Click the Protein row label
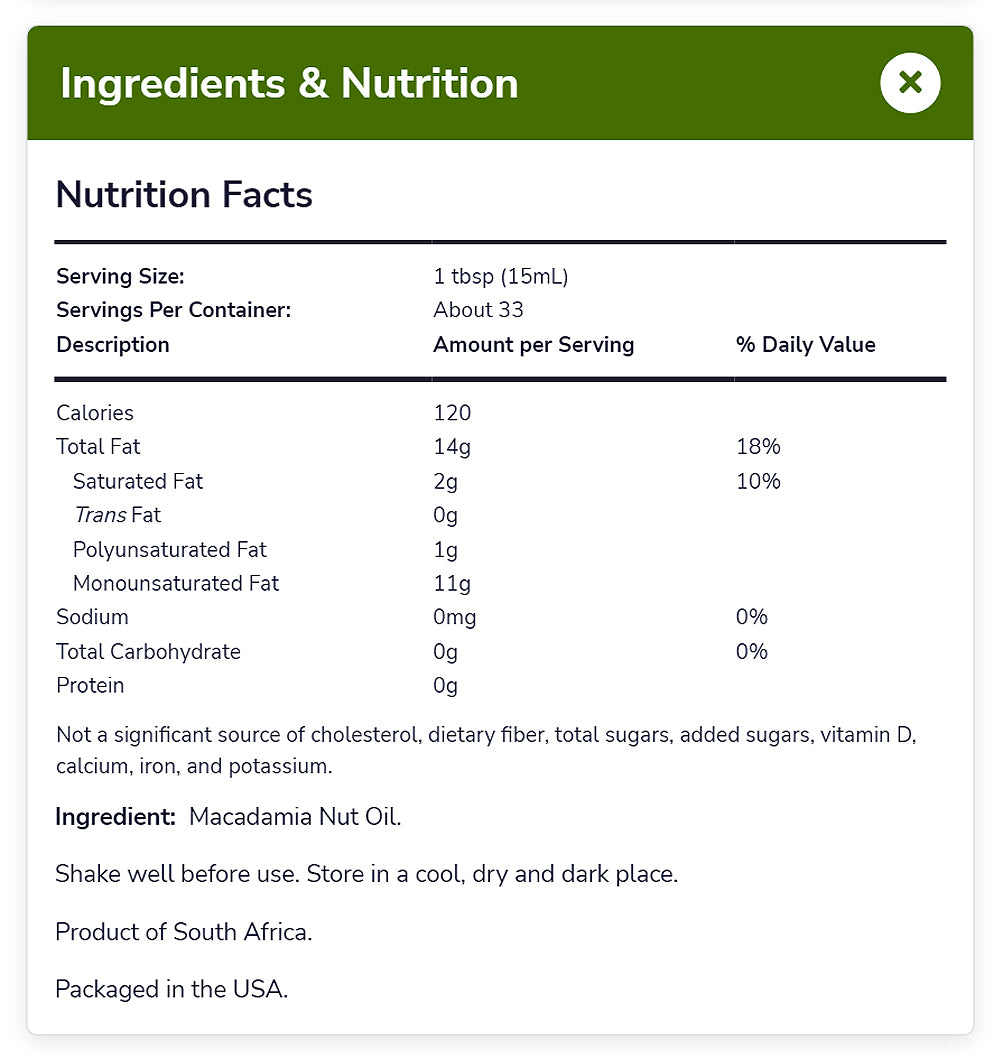1000x1062 pixels. (x=90, y=685)
